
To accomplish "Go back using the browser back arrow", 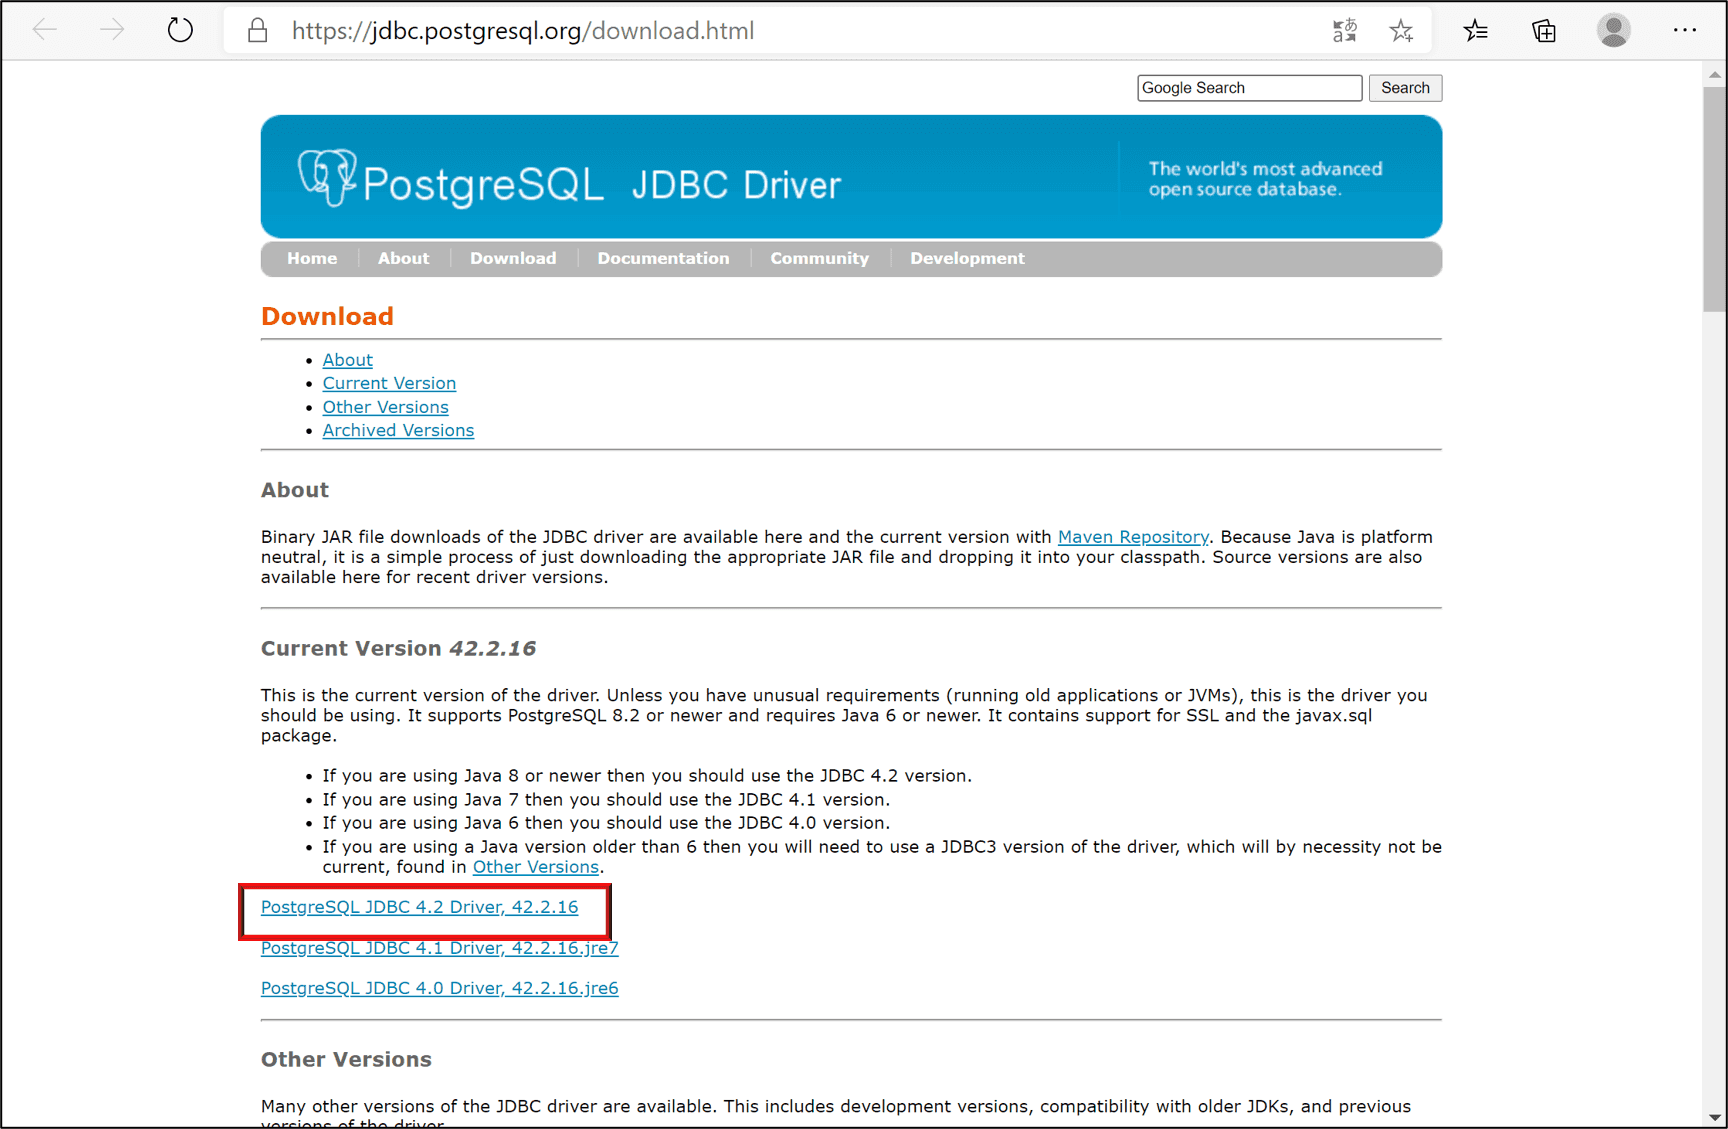I will click(x=45, y=30).
